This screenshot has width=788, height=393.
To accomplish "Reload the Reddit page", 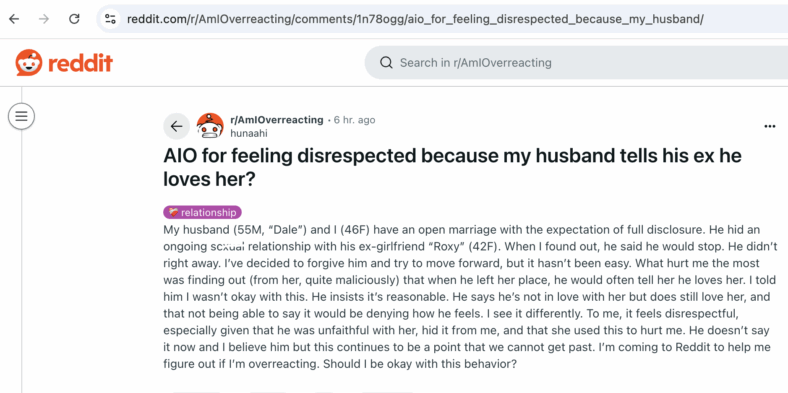I will (74, 19).
